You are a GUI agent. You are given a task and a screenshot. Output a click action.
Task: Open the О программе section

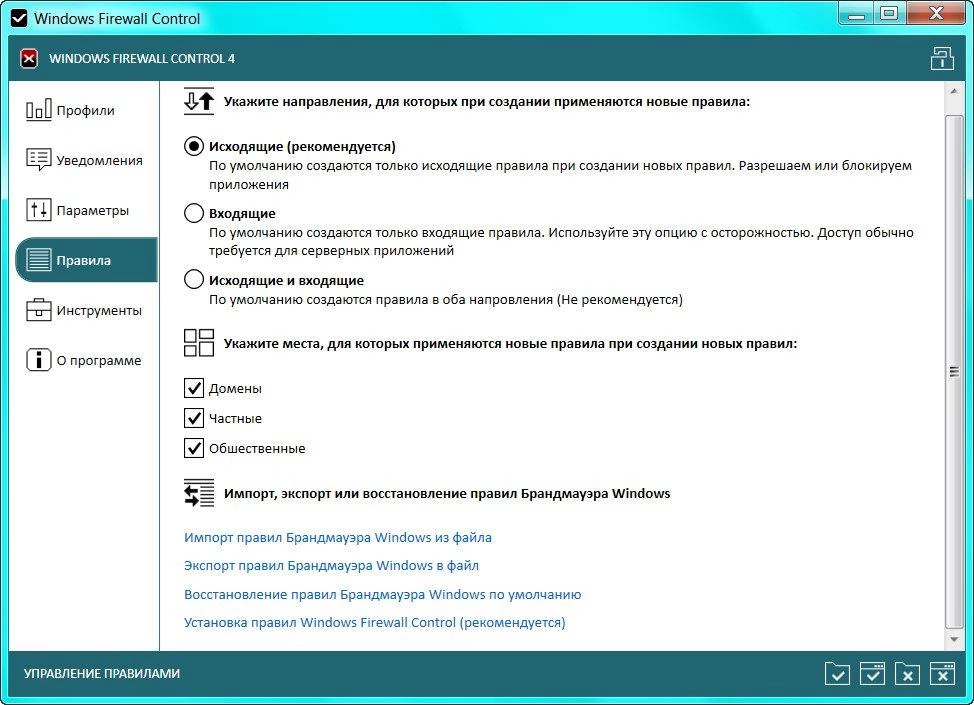(86, 360)
